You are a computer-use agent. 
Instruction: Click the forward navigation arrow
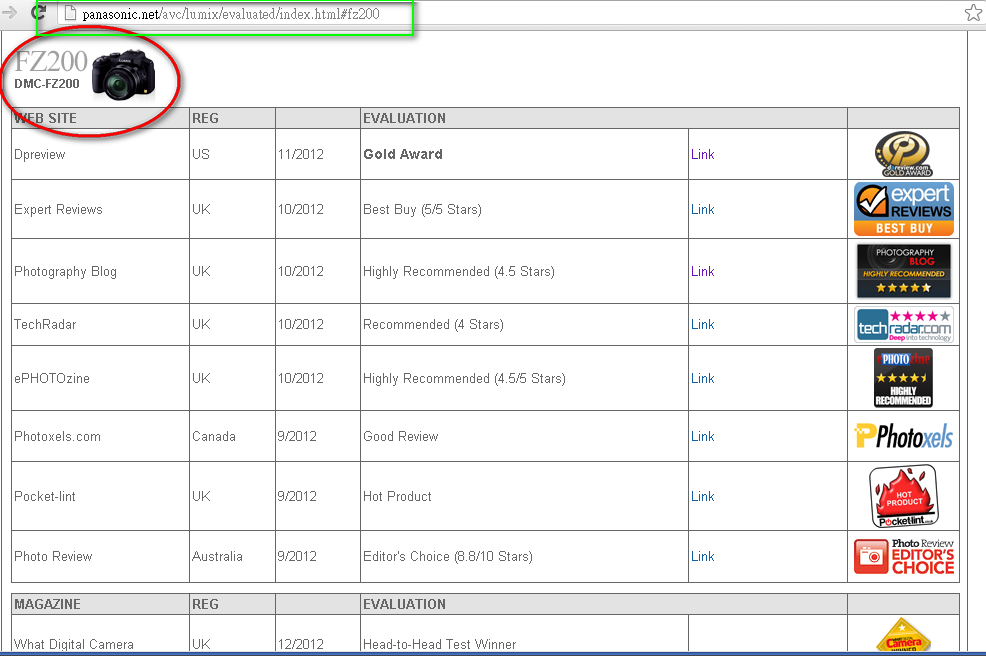tap(9, 12)
